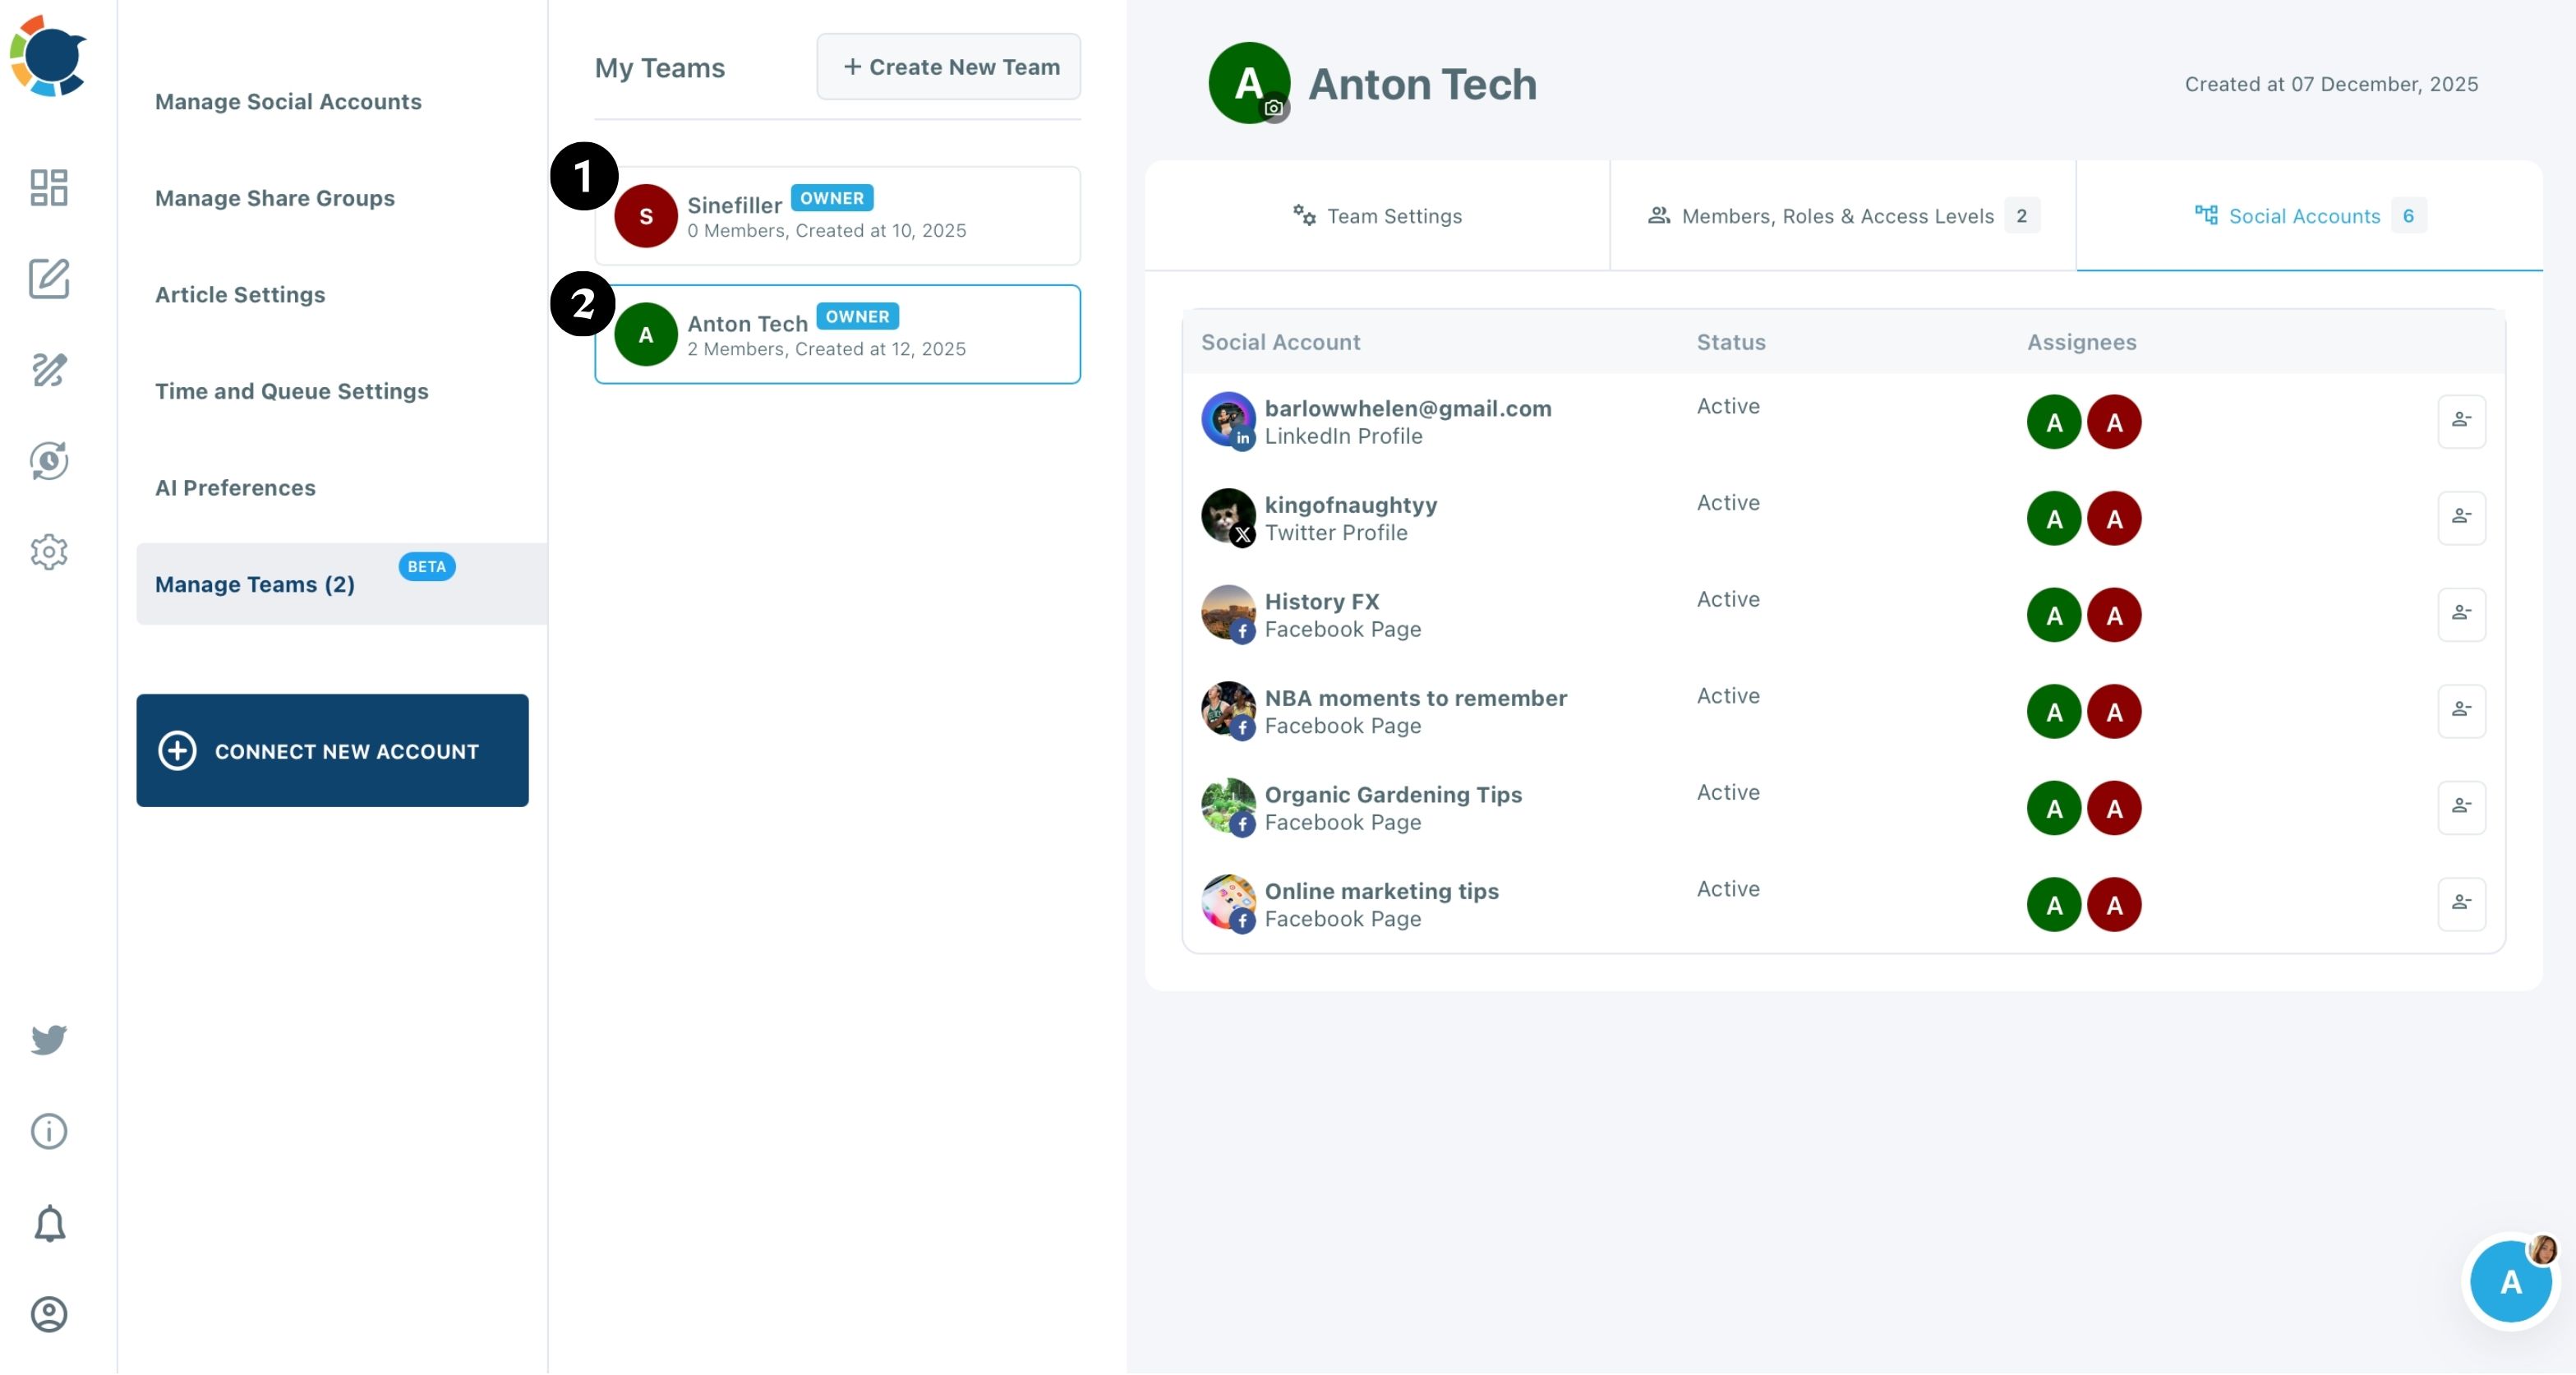2576x1375 pixels.
Task: Click the NBA moments to remember name
Action: click(1415, 698)
